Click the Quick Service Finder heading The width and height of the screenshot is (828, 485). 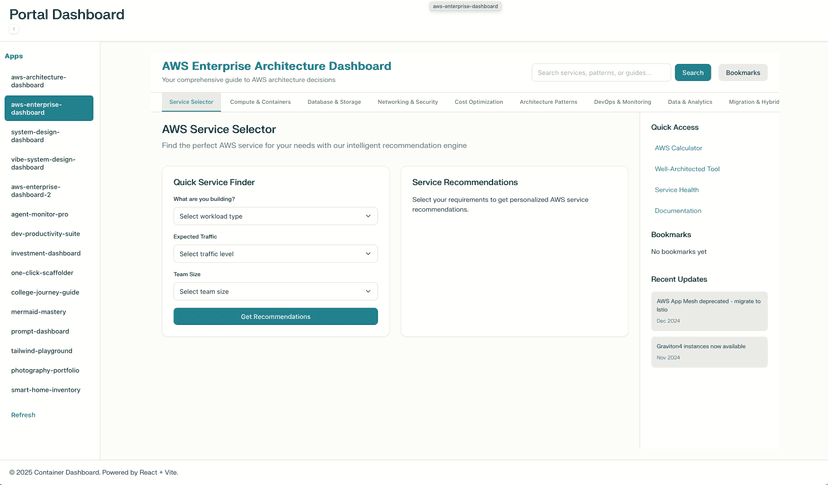[214, 182]
